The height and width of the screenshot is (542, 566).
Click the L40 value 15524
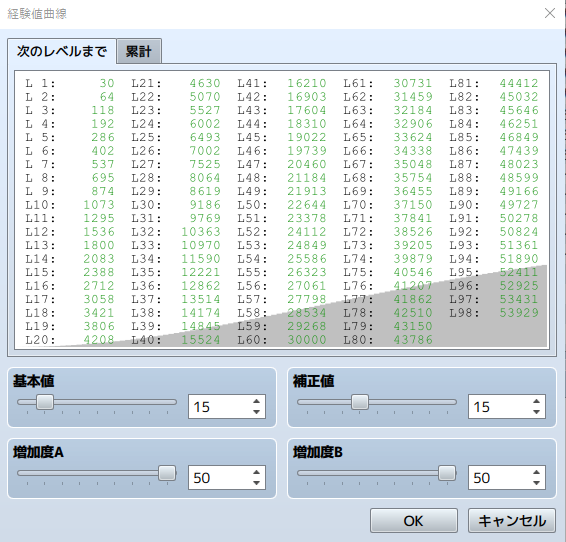pyautogui.click(x=201, y=340)
